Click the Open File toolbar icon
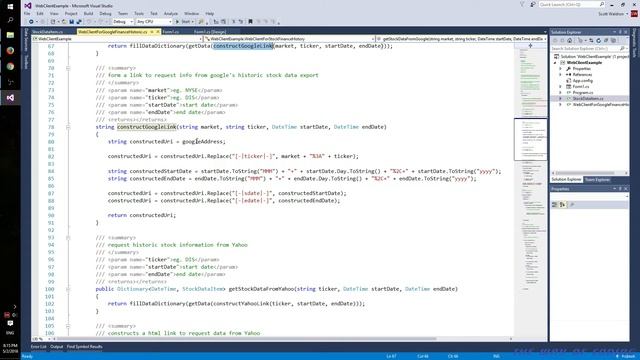The height and width of the screenshot is (360, 640). (x=64, y=22)
